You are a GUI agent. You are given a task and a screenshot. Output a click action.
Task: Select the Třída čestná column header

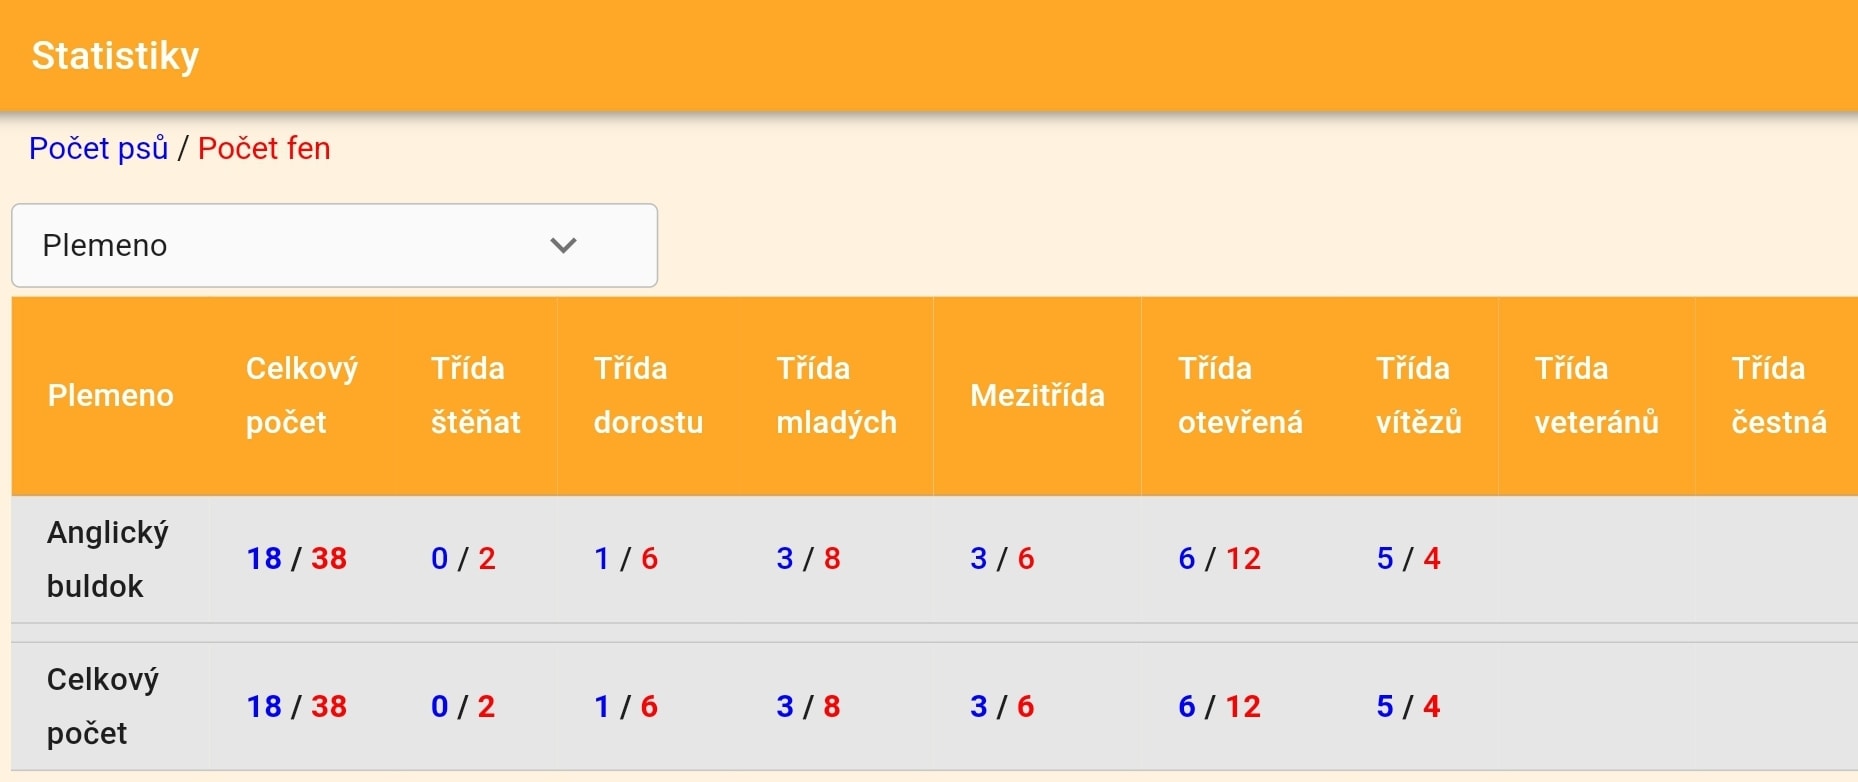[x=1779, y=395]
